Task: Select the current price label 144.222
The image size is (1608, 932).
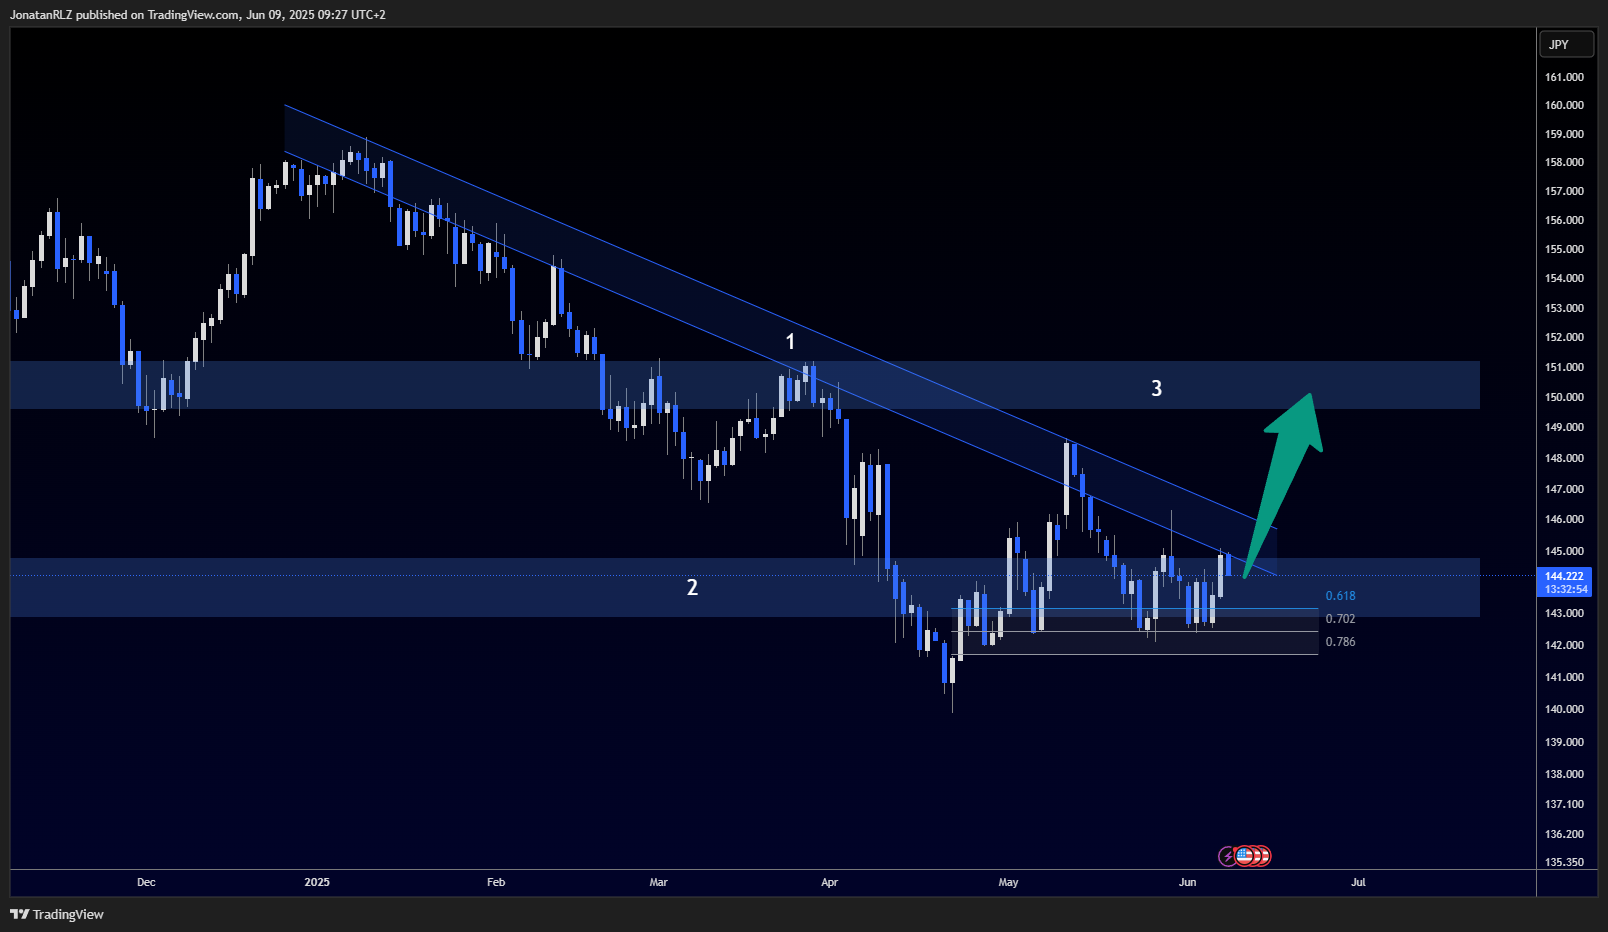Action: pyautogui.click(x=1565, y=576)
